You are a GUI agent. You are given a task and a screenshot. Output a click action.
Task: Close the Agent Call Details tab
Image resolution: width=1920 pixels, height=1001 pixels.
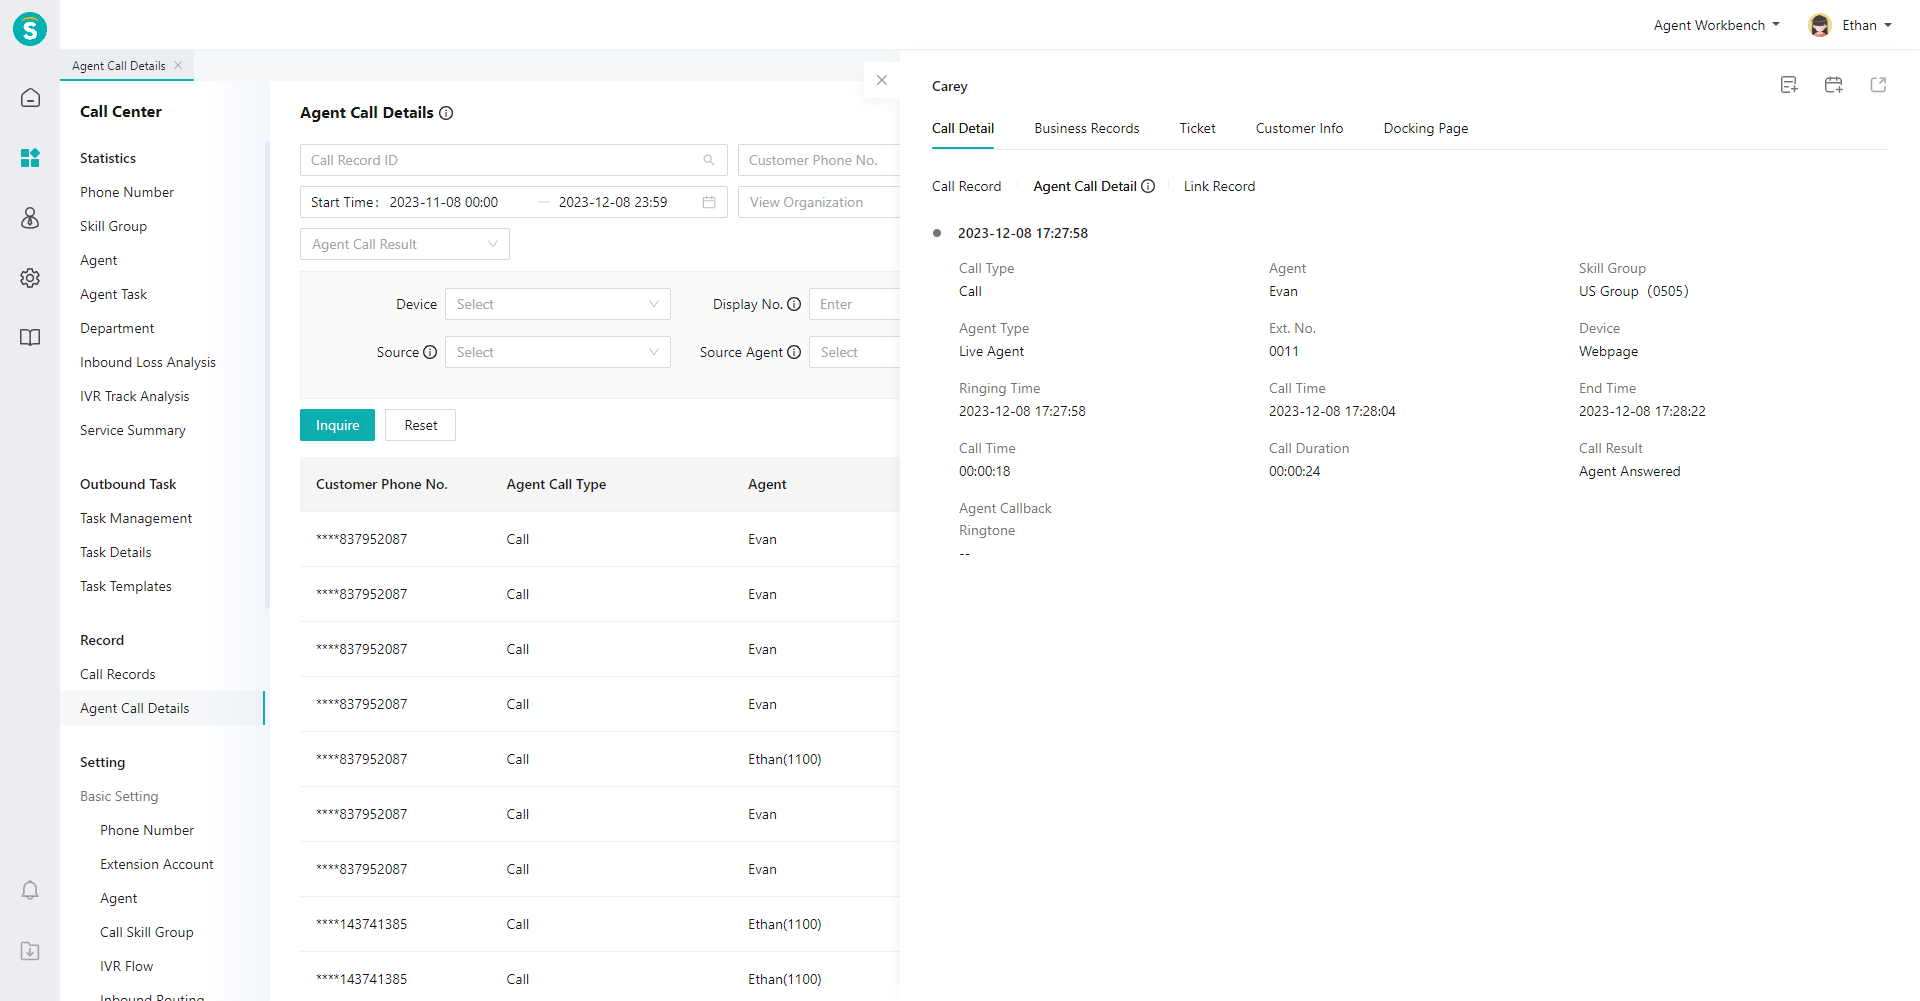click(178, 65)
